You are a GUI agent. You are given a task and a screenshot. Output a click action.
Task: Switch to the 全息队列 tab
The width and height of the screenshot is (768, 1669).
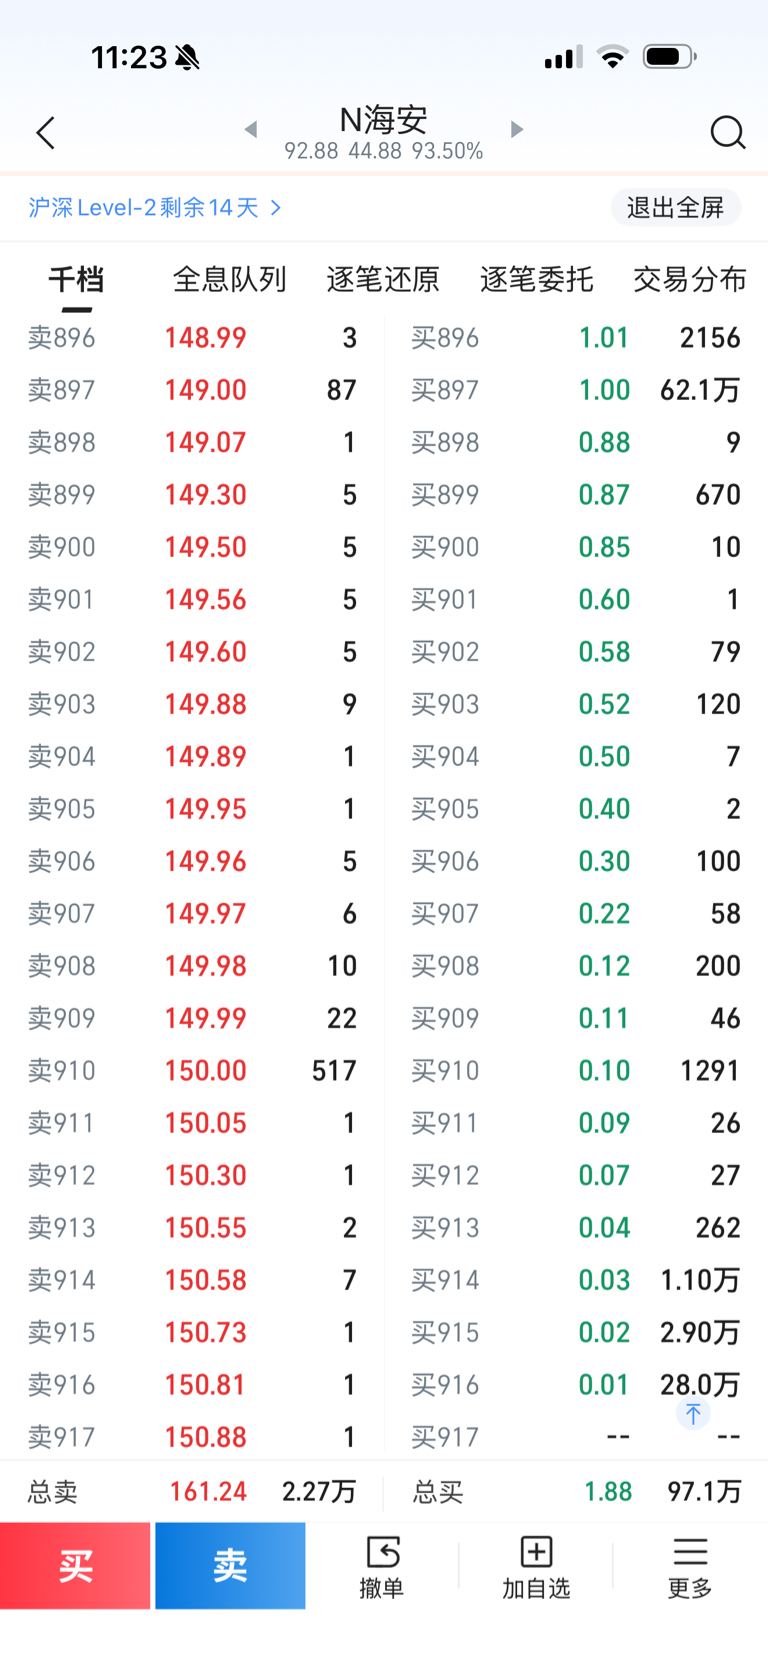tap(229, 280)
